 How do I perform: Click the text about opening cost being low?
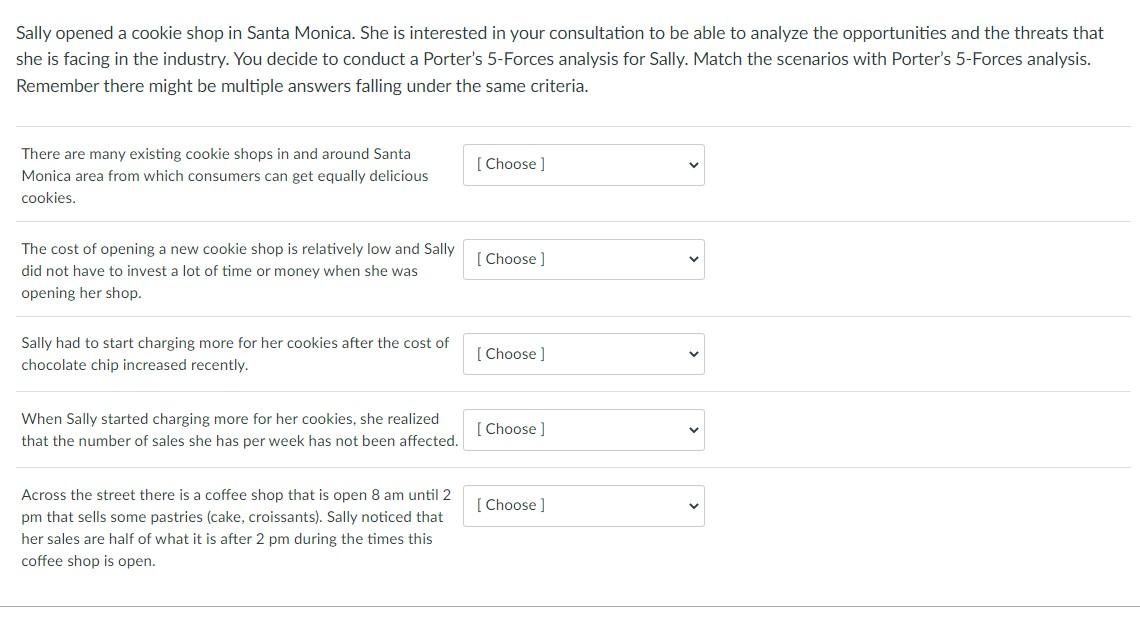pos(237,270)
